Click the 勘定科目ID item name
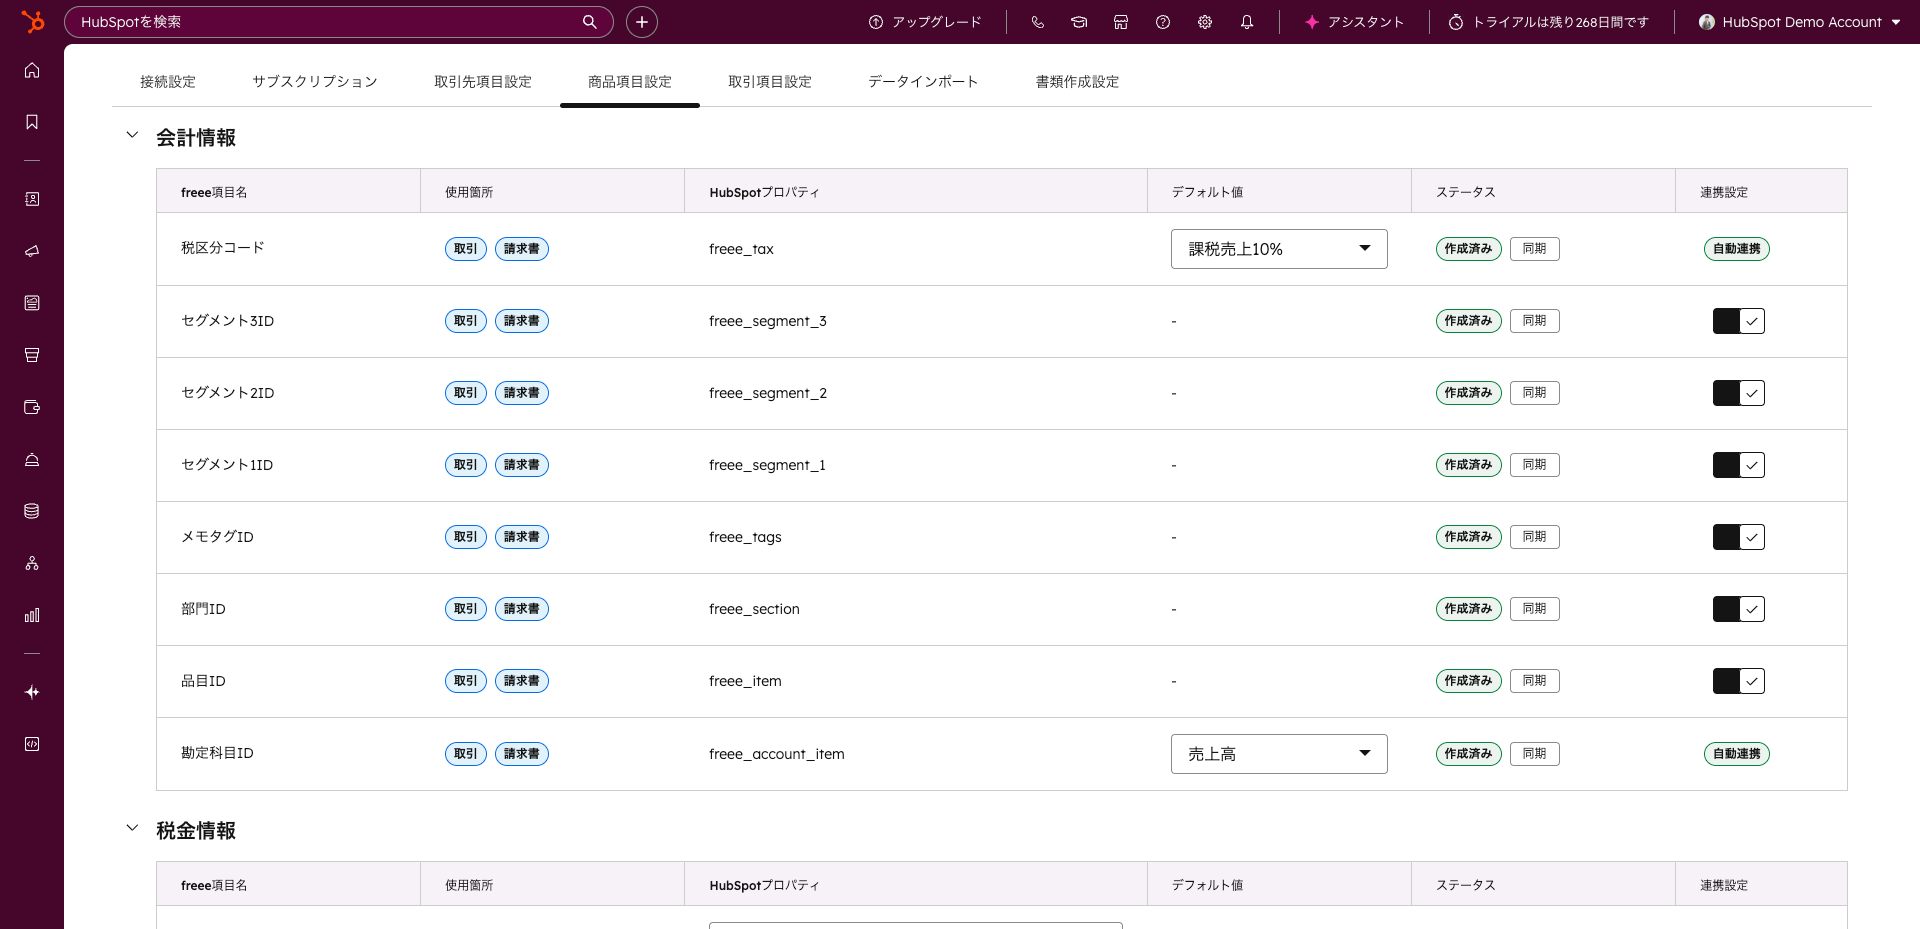Viewport: 1920px width, 929px height. [217, 753]
